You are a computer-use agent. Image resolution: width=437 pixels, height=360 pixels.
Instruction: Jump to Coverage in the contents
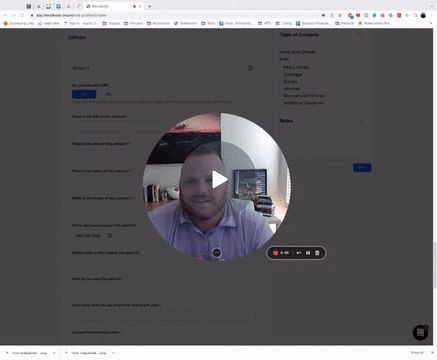(x=293, y=74)
